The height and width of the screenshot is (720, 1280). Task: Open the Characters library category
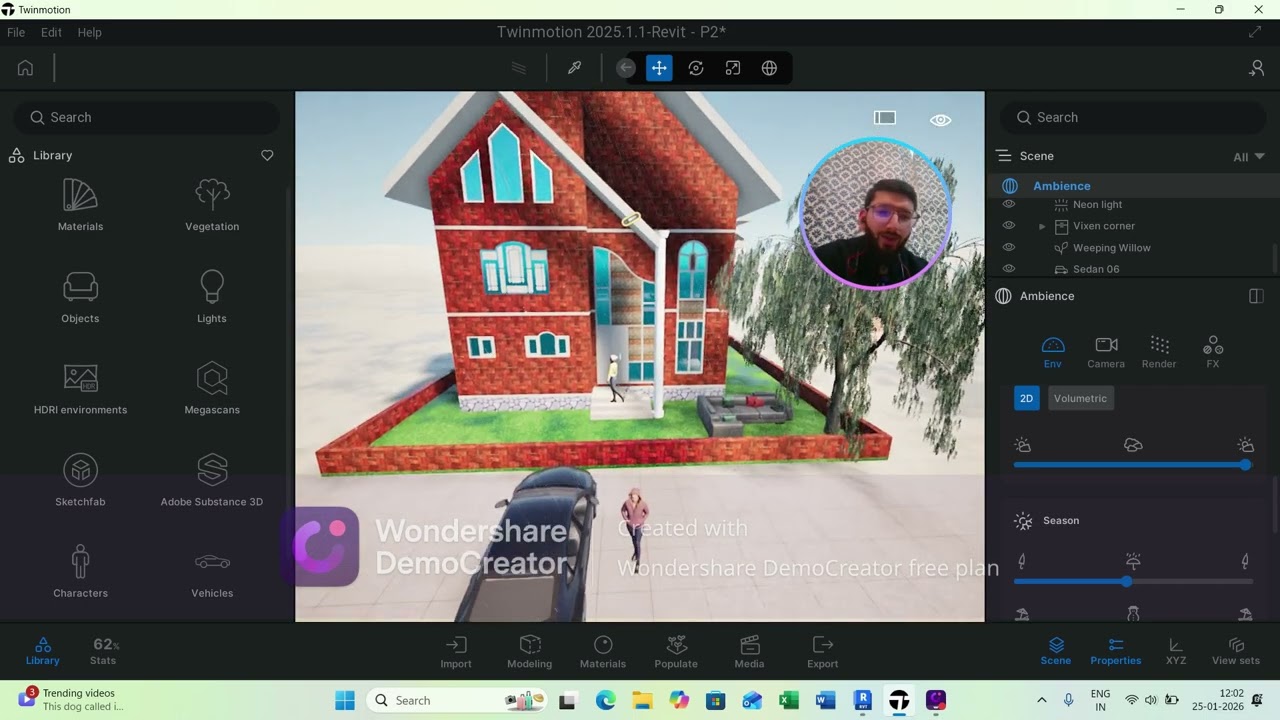(80, 572)
